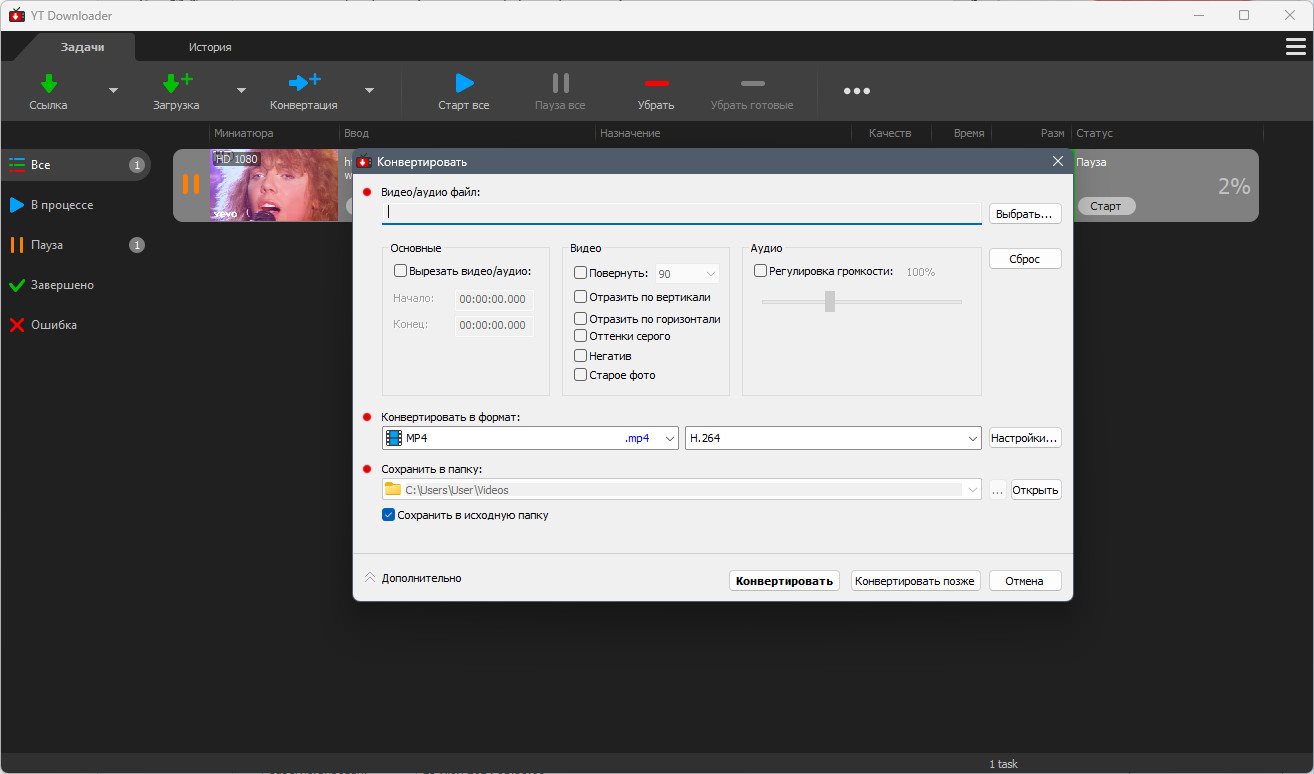Click the volume adjustment slider handle
This screenshot has width=1314, height=774.
pyautogui.click(x=830, y=301)
